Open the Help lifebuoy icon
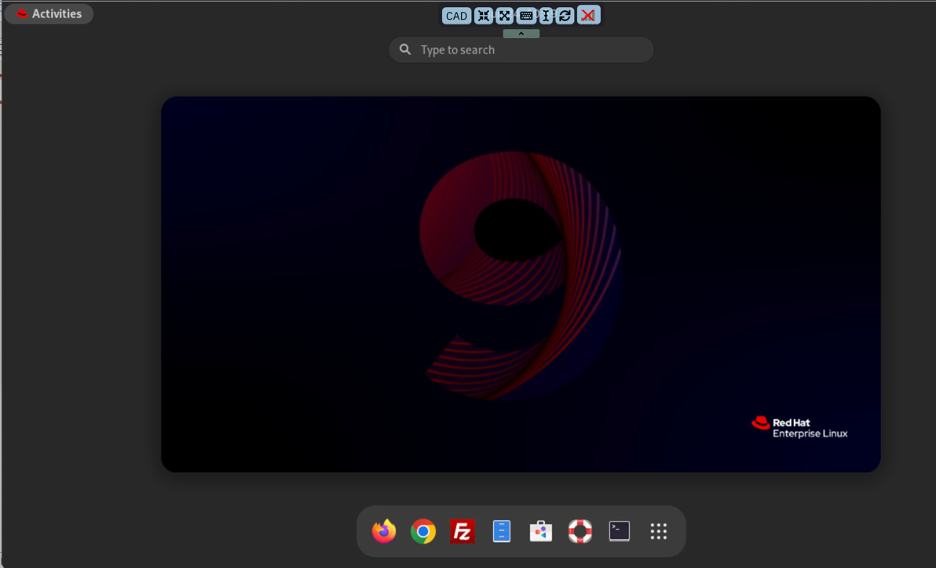Image resolution: width=936 pixels, height=568 pixels. tap(580, 531)
